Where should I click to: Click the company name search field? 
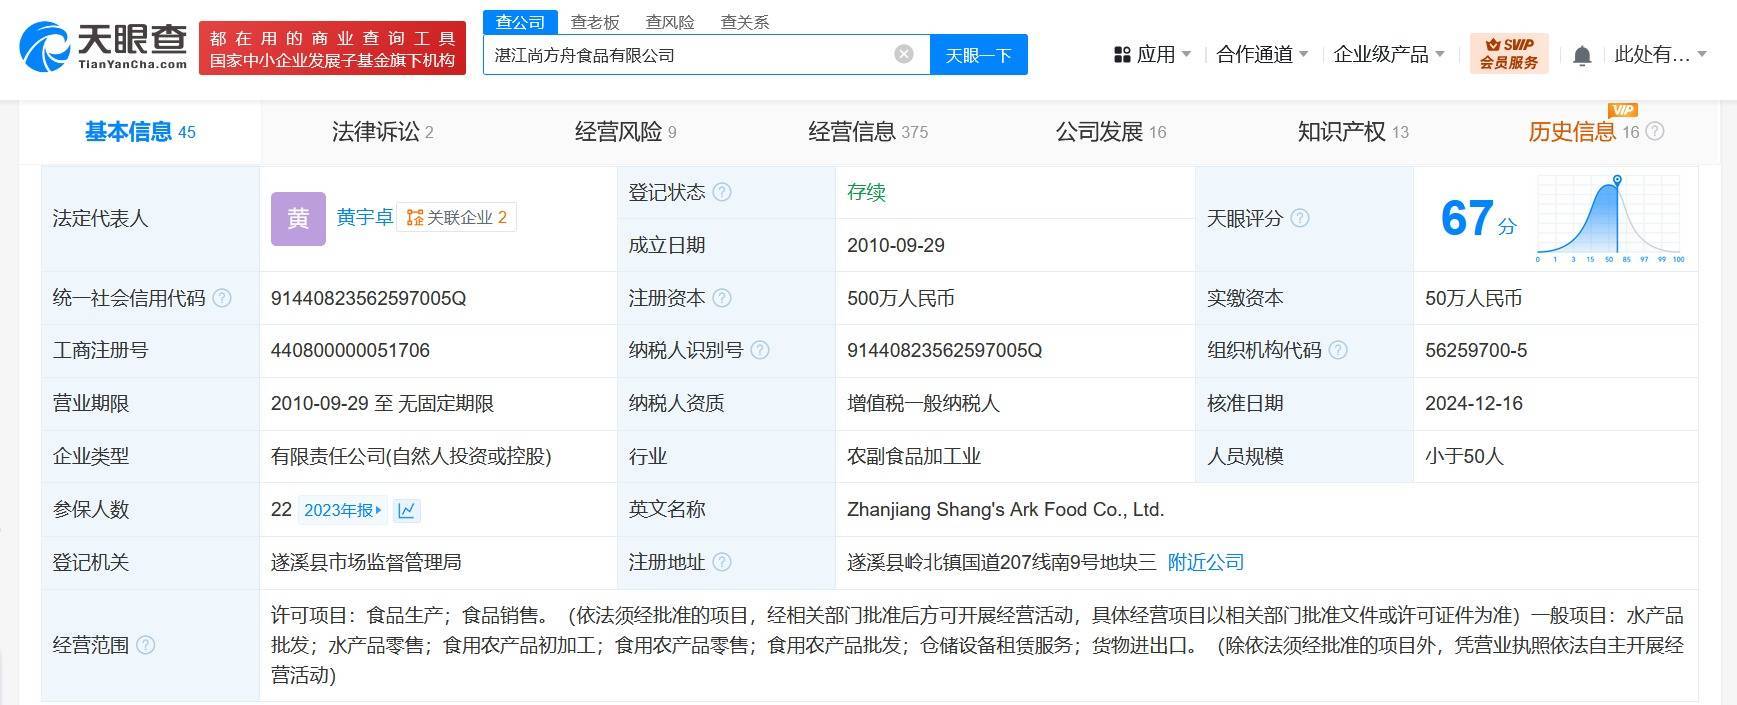tap(690, 55)
